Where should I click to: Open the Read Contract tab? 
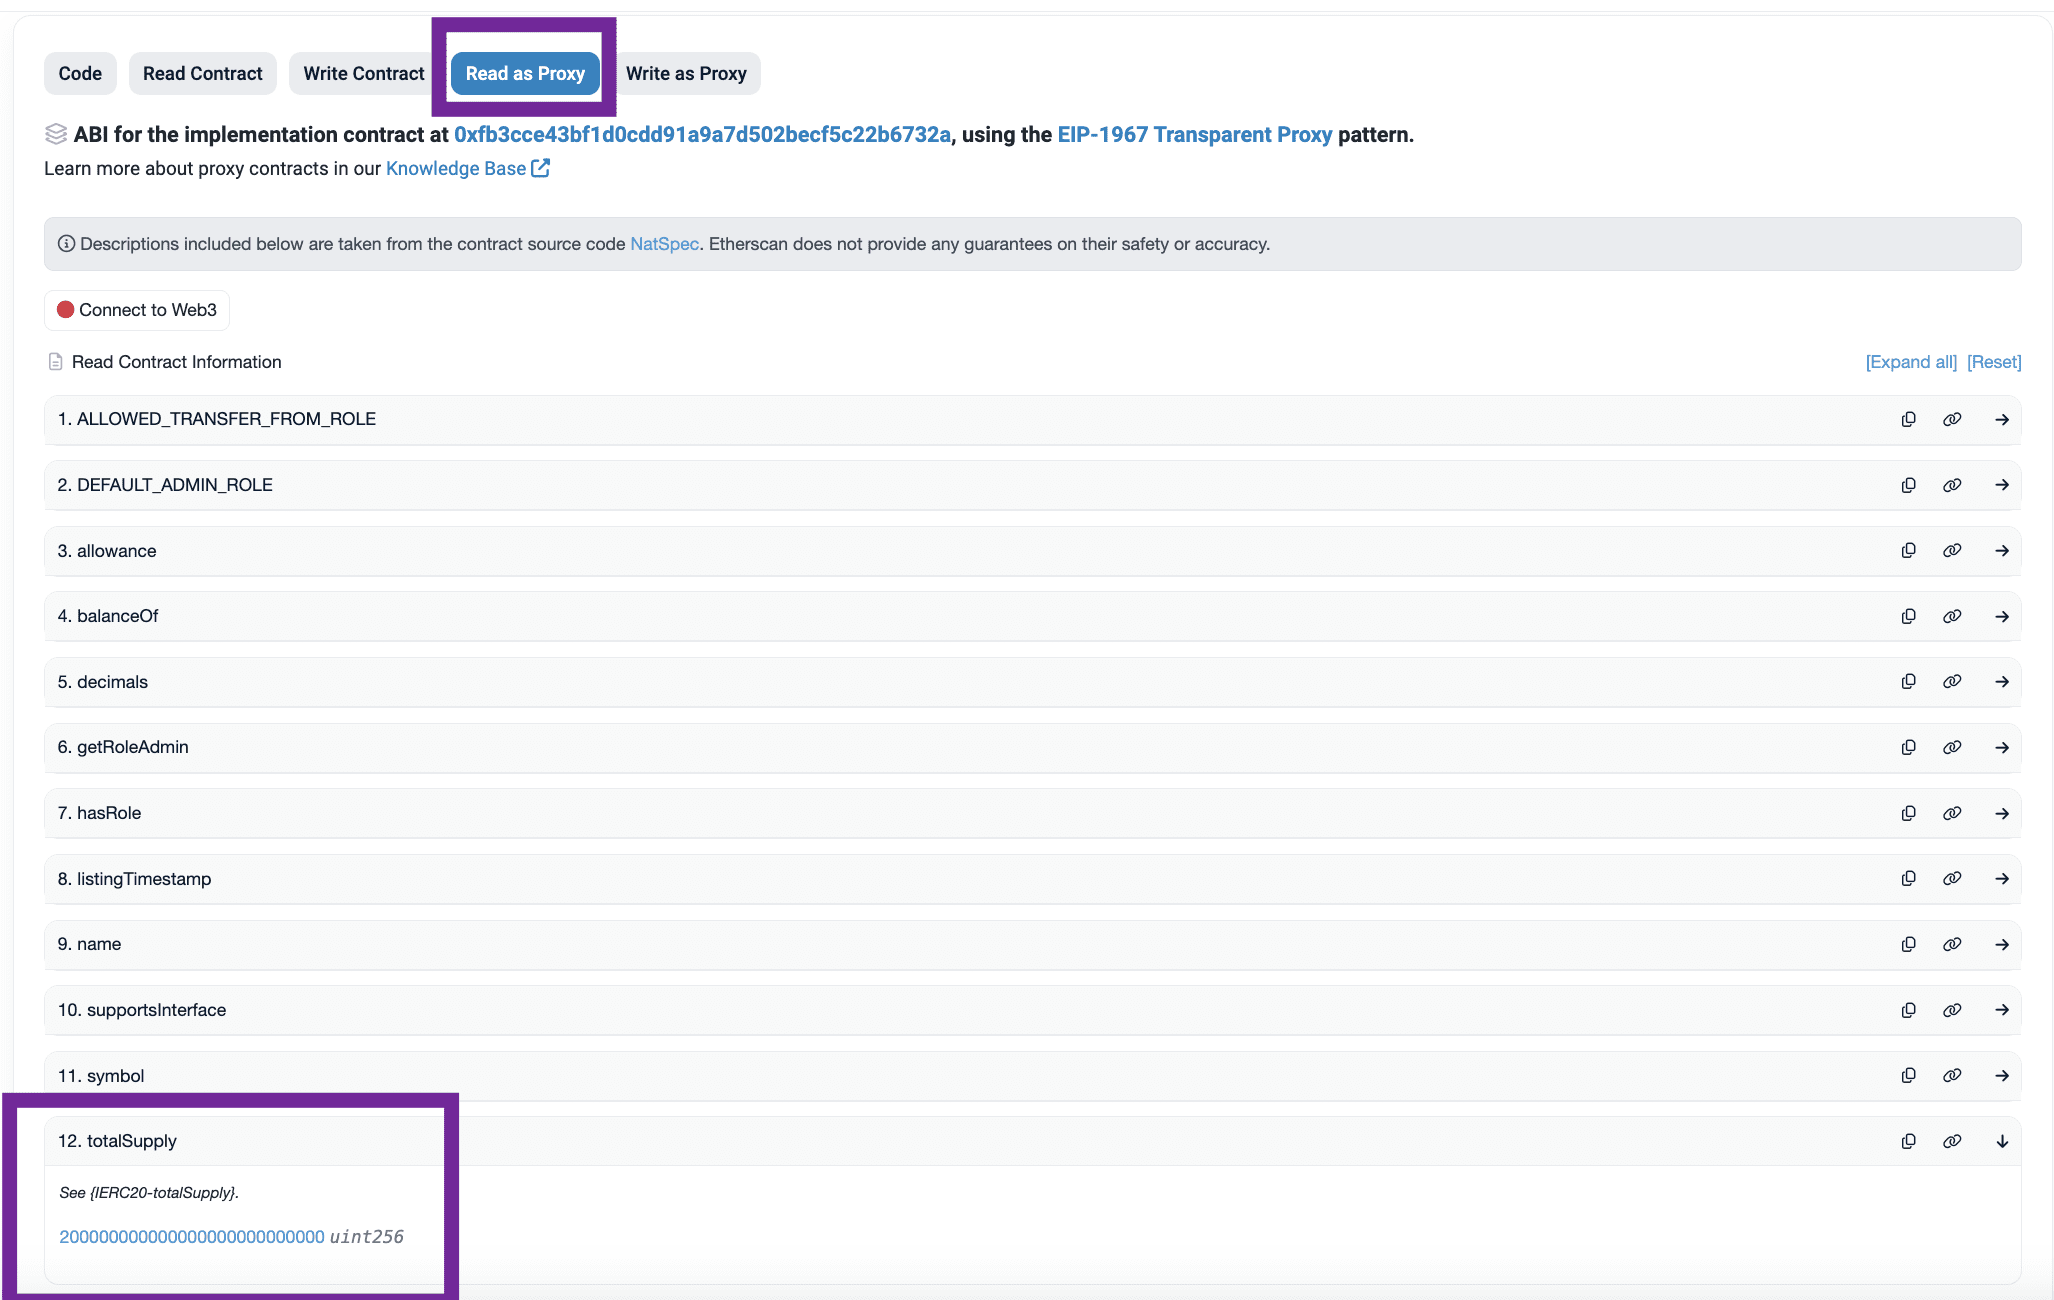tap(202, 74)
